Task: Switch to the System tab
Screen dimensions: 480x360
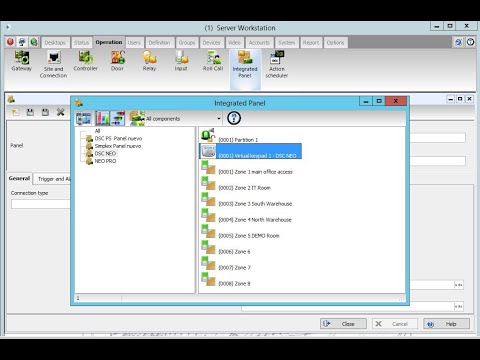Action: click(x=287, y=43)
